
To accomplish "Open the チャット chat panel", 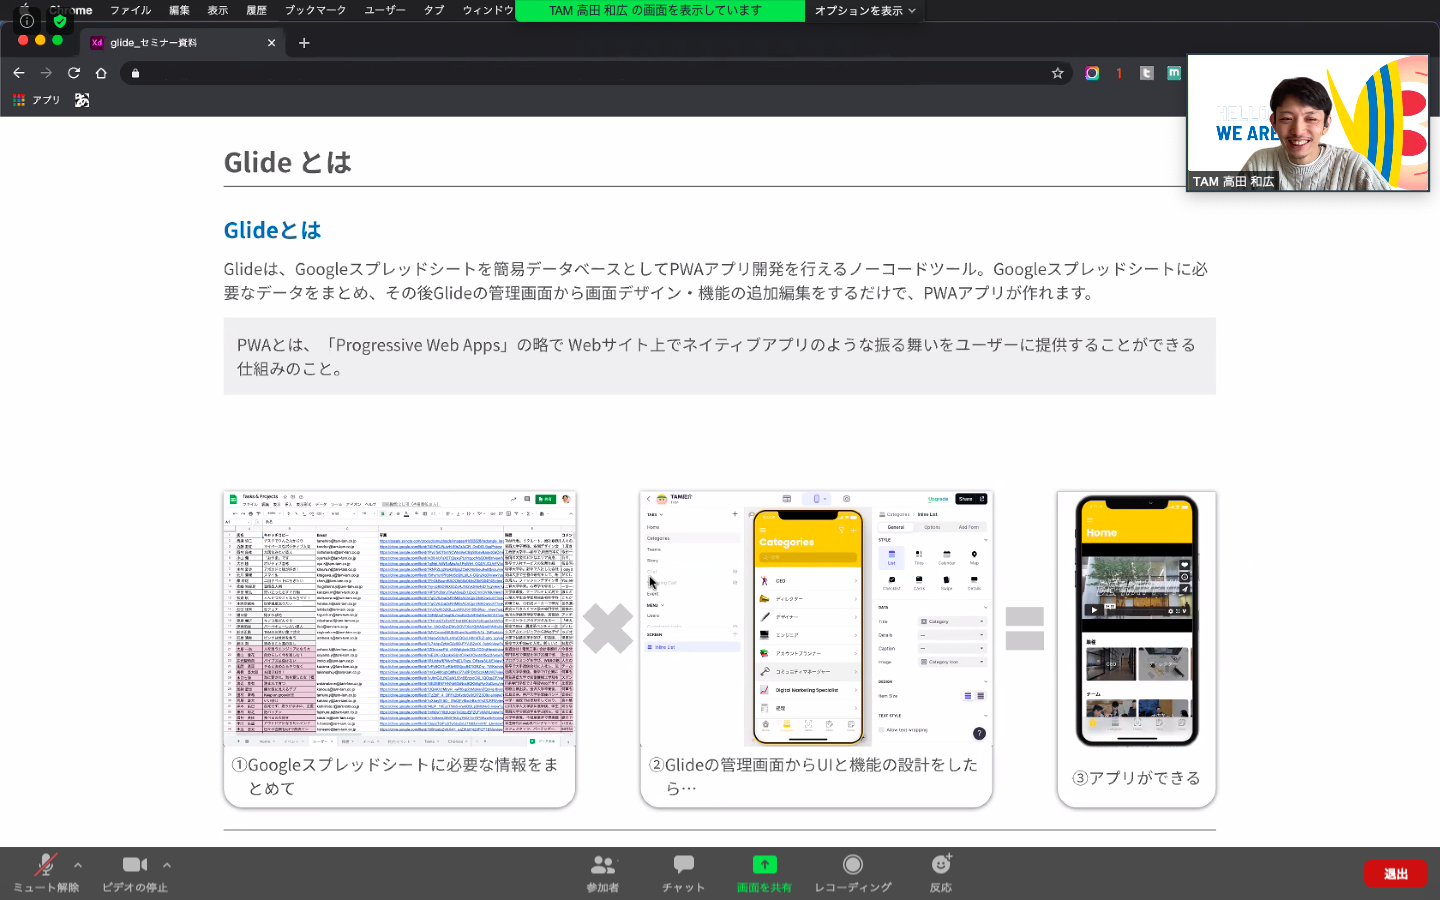I will tap(683, 873).
